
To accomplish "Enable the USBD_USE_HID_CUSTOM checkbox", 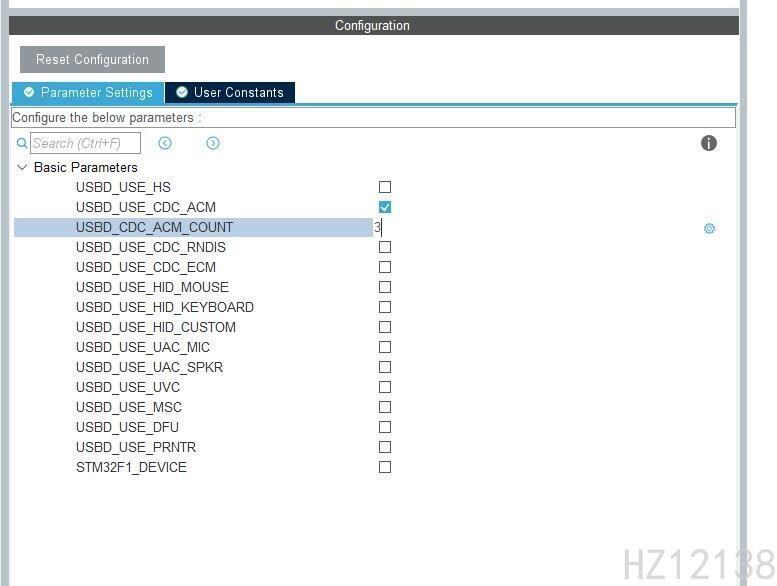I will 385,327.
